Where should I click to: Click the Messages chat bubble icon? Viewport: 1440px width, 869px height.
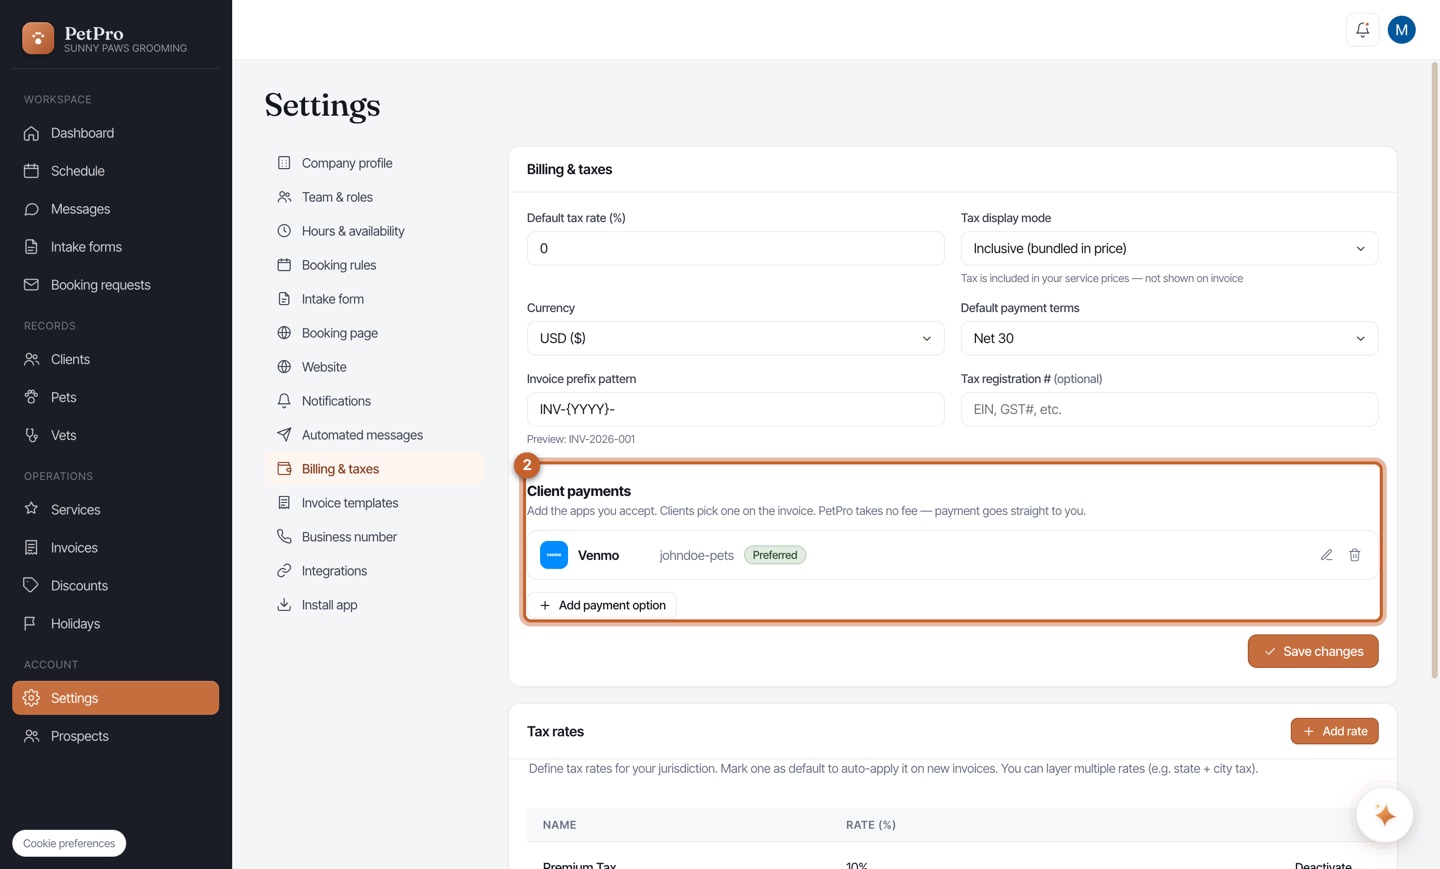pos(32,209)
